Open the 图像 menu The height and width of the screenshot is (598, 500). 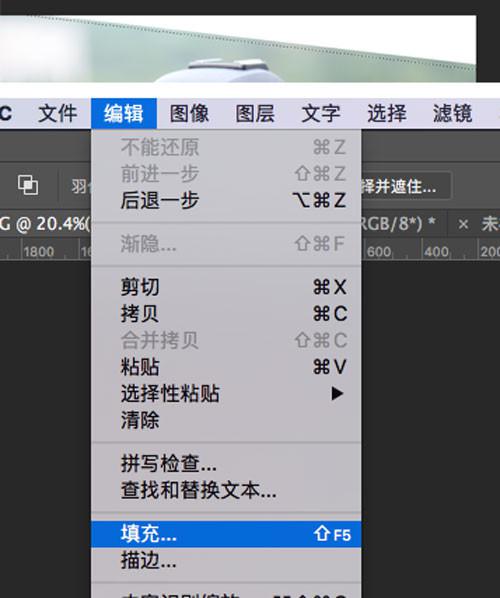click(189, 113)
